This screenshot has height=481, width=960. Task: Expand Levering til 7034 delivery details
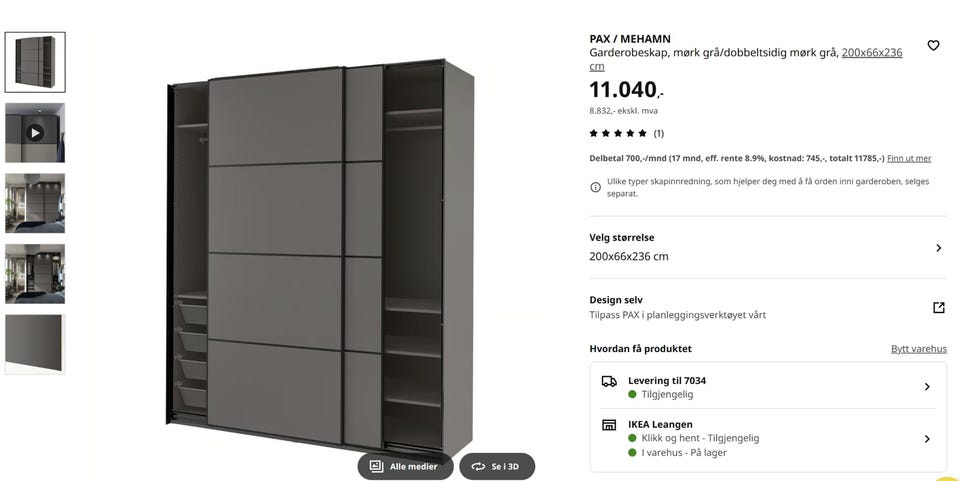(768, 387)
